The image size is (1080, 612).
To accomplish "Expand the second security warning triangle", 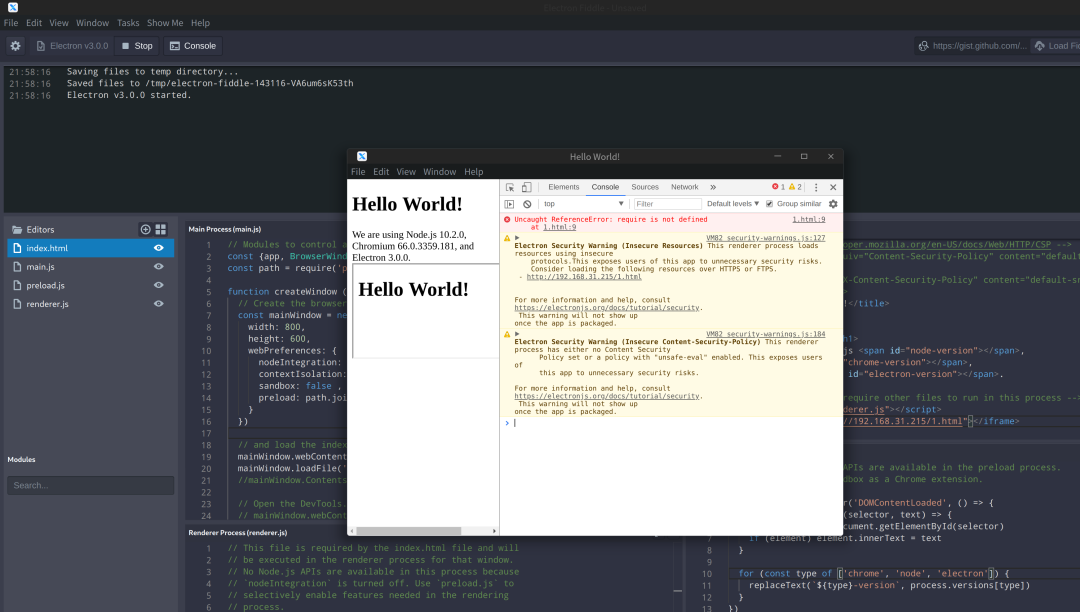I will tap(517, 334).
